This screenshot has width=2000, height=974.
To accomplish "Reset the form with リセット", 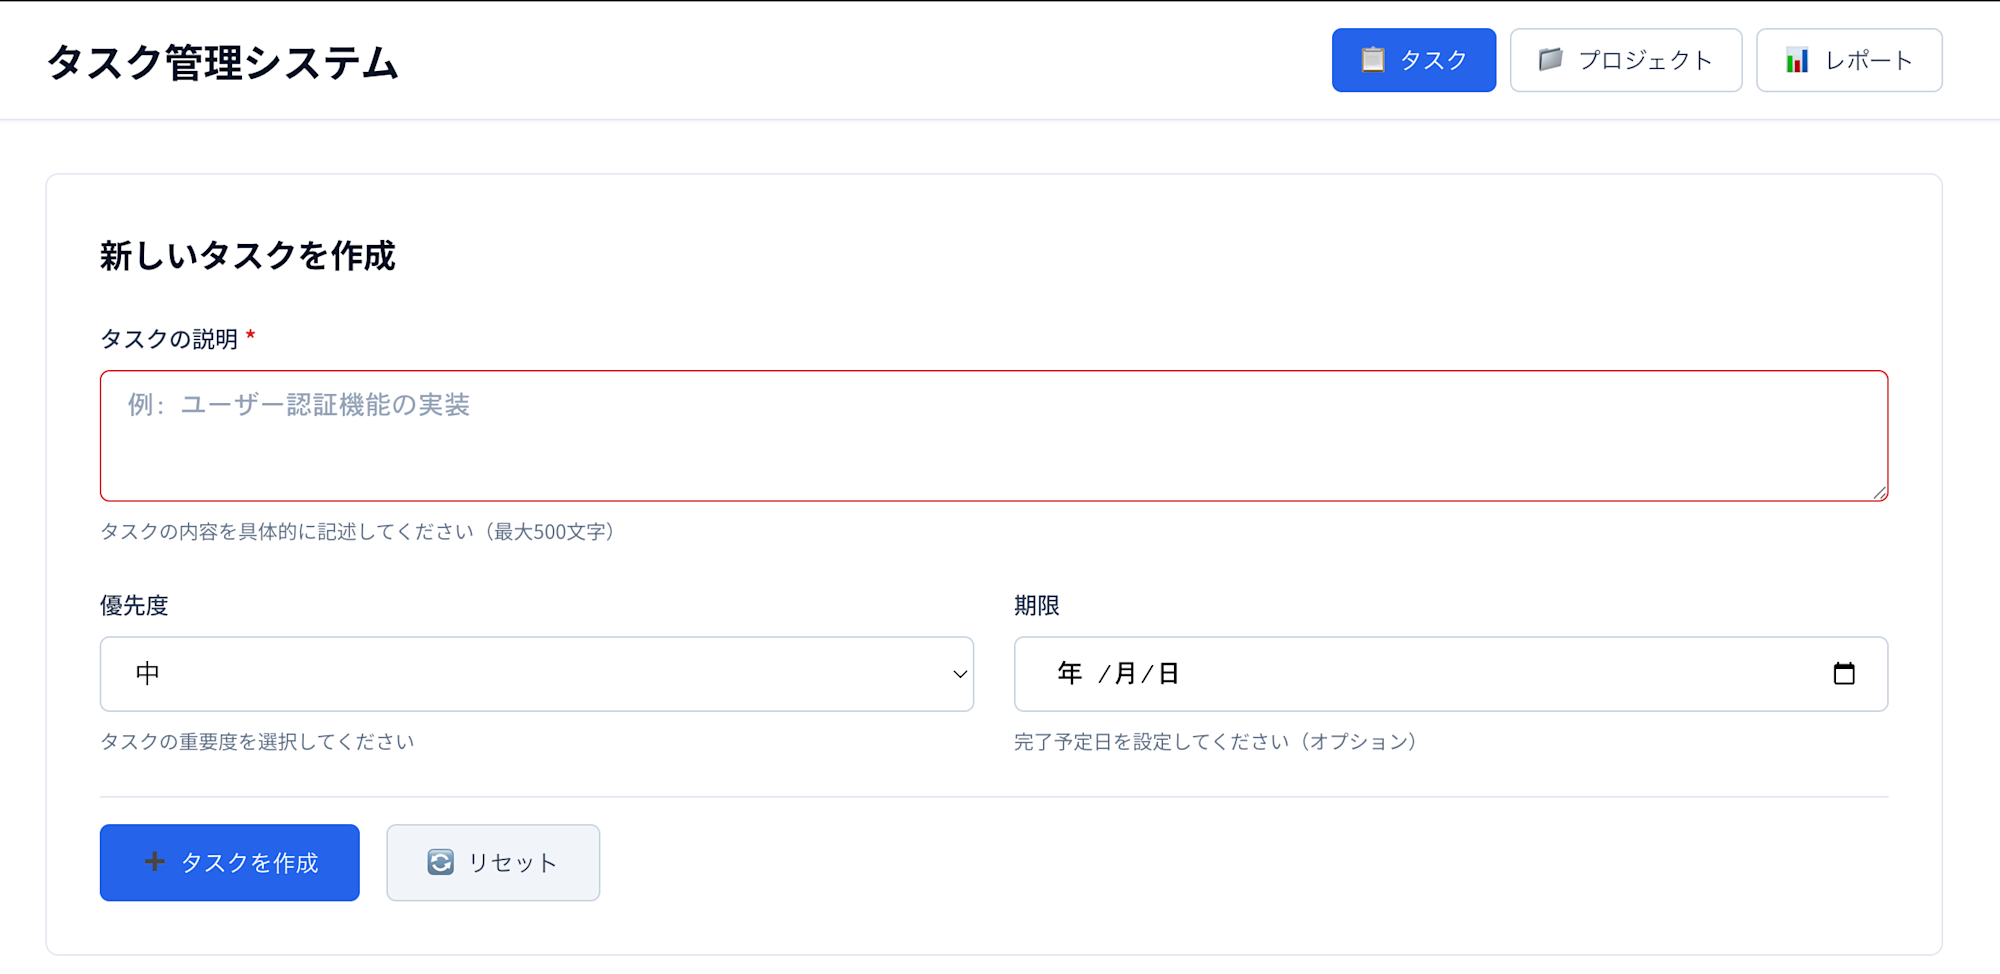I will [x=492, y=862].
